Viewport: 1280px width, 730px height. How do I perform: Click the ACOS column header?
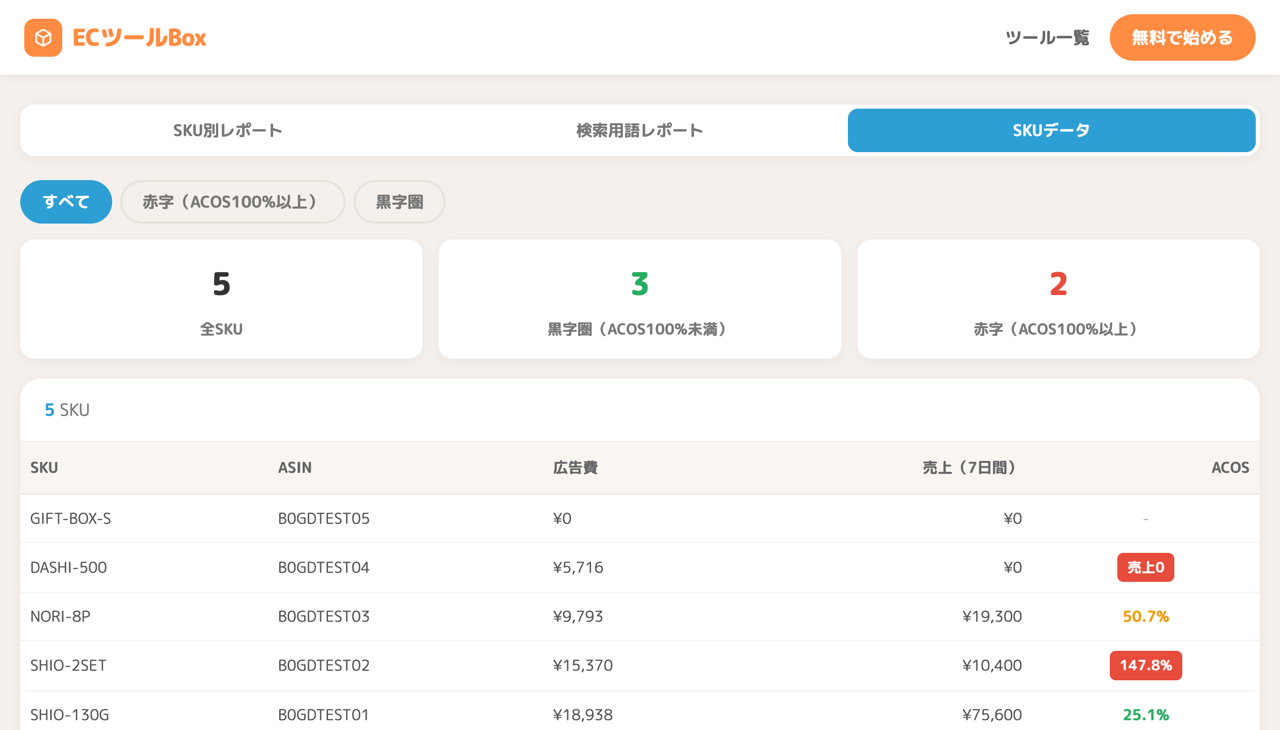[x=1230, y=468]
